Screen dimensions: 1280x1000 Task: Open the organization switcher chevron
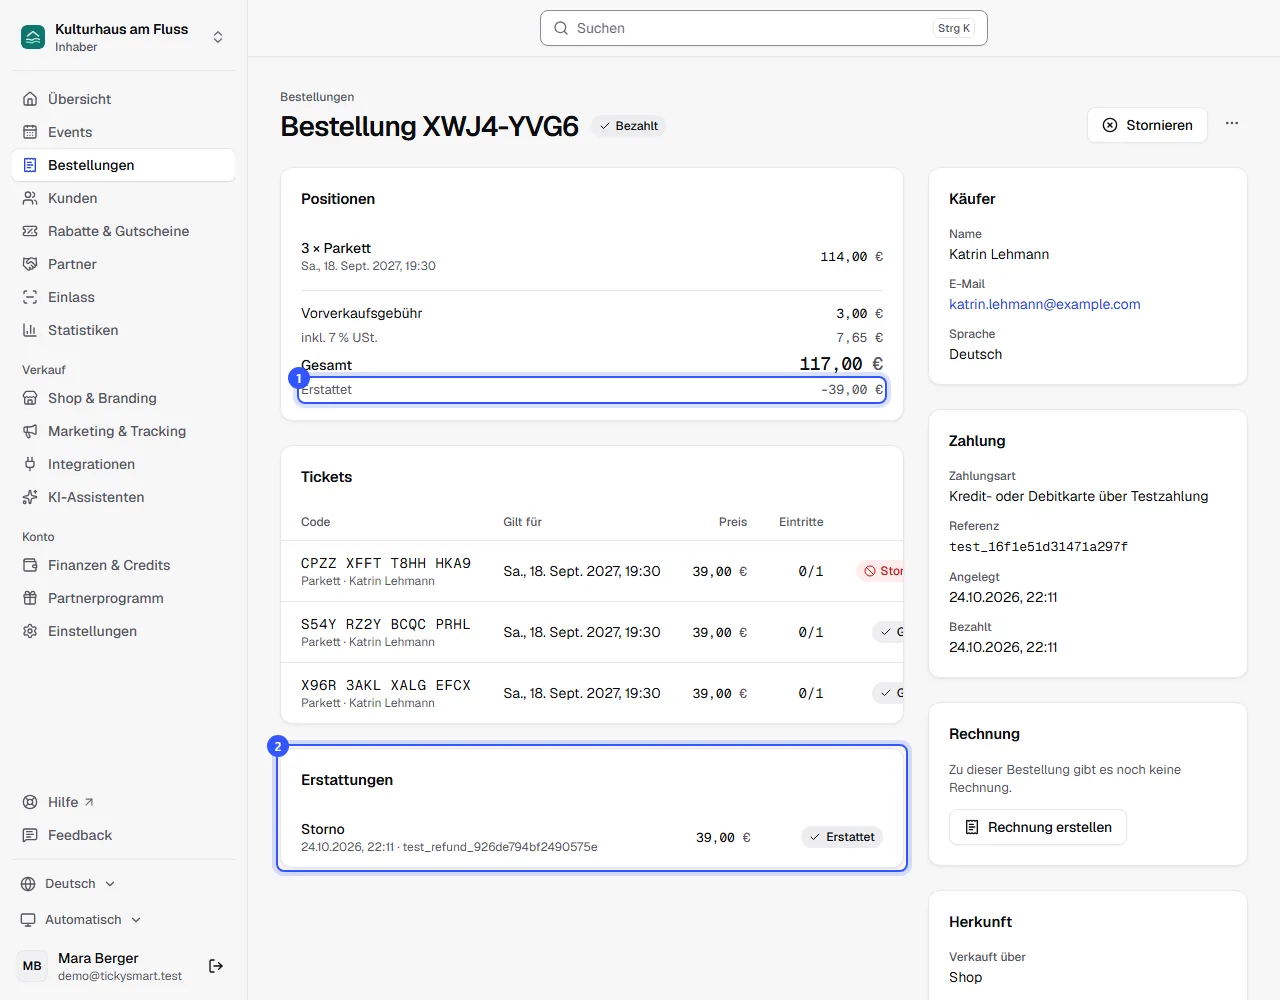coord(218,37)
